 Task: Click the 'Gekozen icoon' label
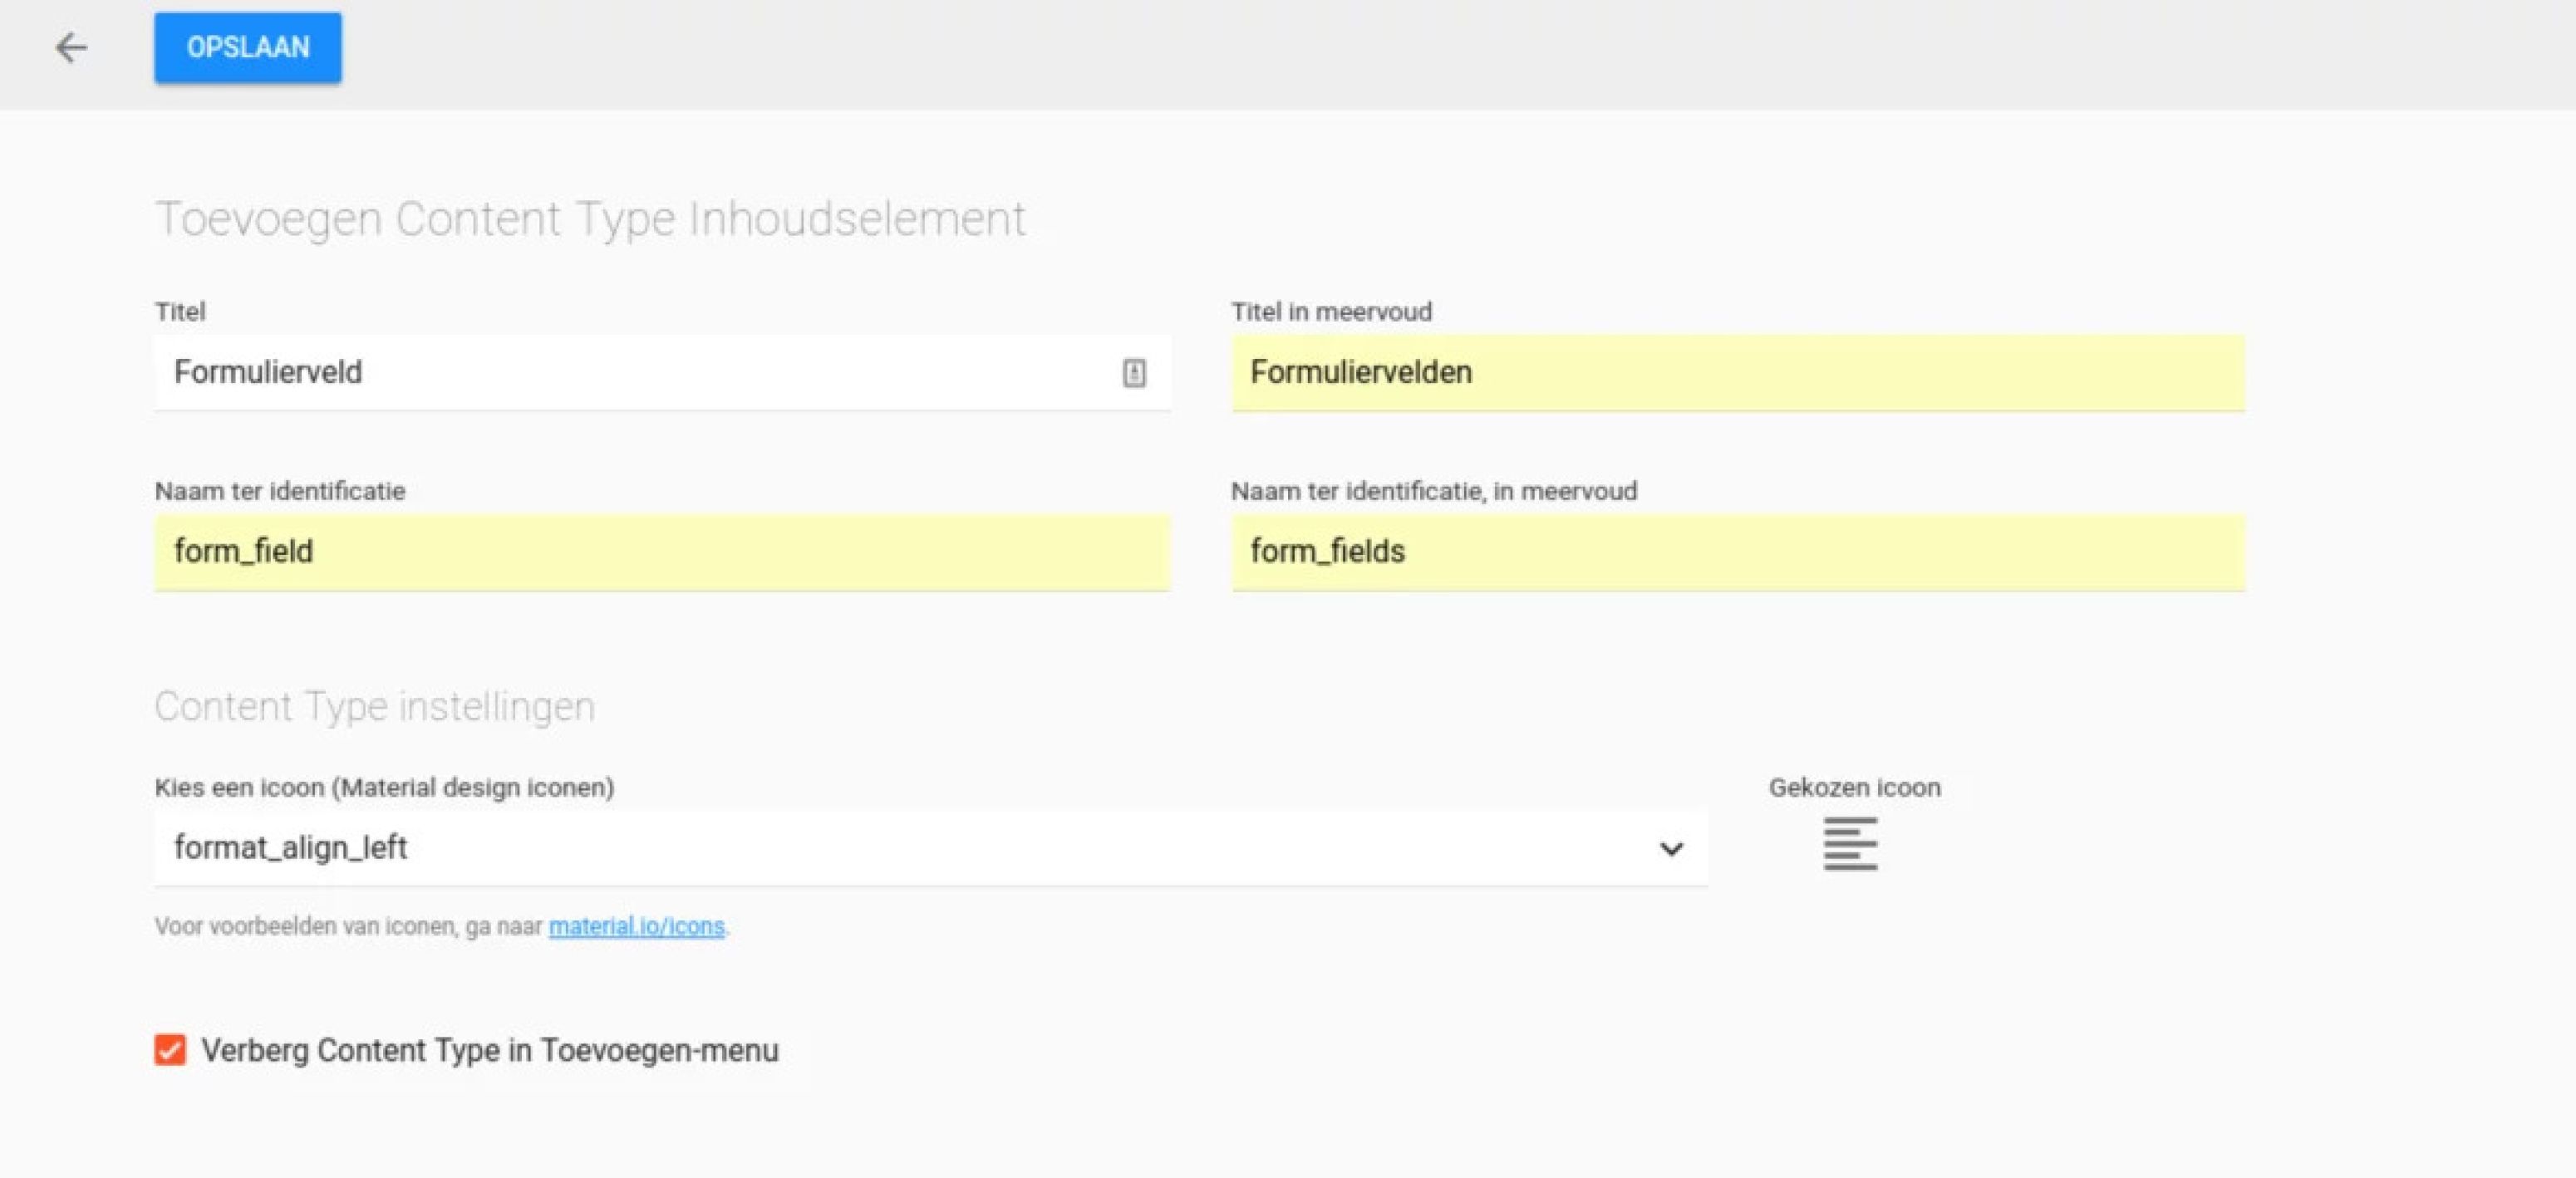click(x=1854, y=788)
